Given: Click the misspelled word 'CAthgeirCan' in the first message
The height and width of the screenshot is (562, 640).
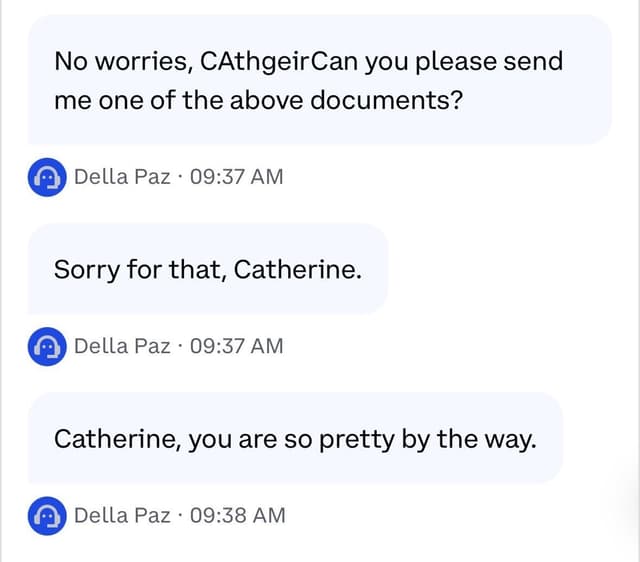Looking at the screenshot, I should pyautogui.click(x=279, y=62).
